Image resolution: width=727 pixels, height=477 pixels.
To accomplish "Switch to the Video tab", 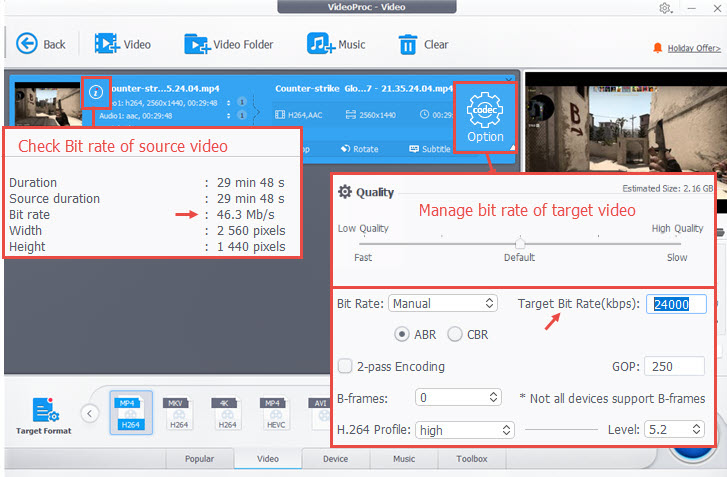I will point(268,458).
